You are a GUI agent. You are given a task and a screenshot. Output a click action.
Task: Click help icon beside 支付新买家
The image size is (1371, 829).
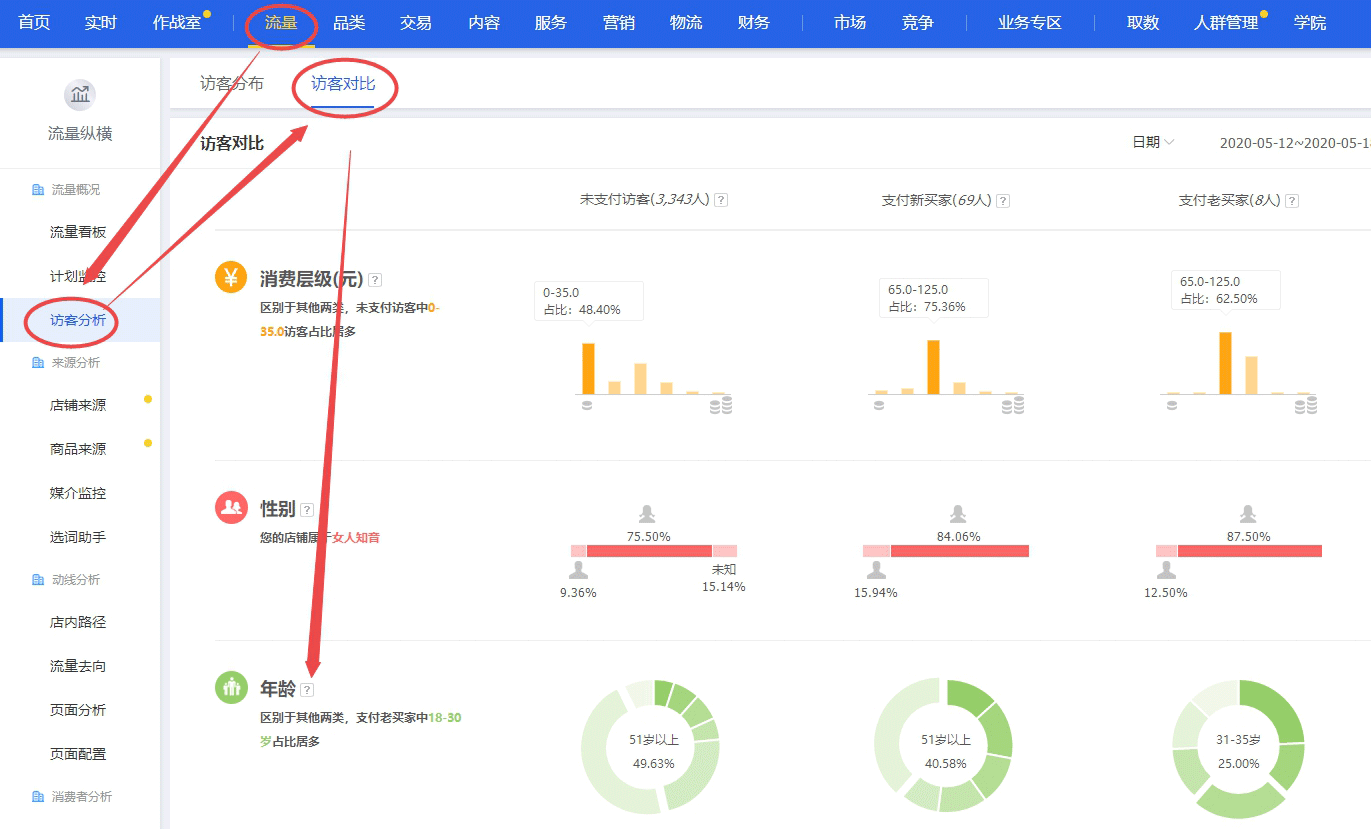click(1003, 201)
